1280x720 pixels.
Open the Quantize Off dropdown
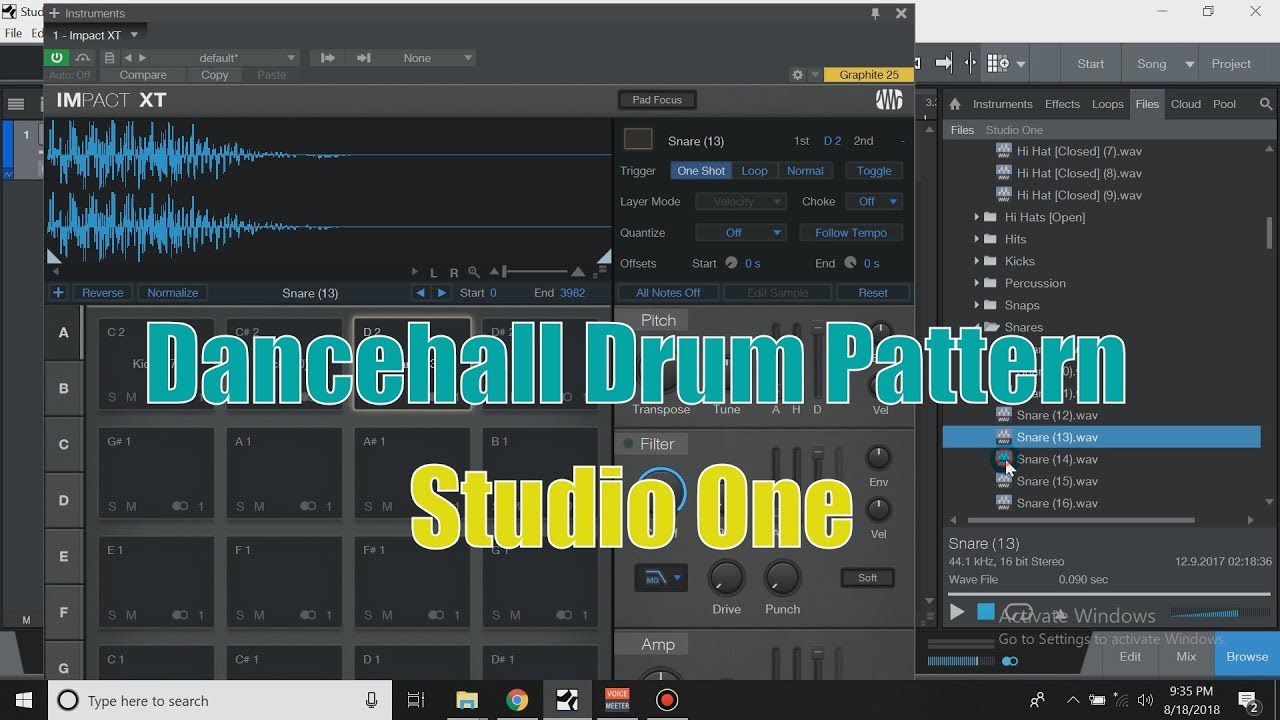tap(742, 233)
